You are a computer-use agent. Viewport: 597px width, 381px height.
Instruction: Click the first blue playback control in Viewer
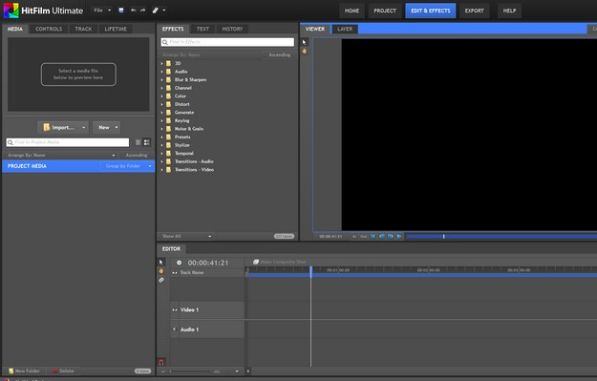pyautogui.click(x=373, y=236)
